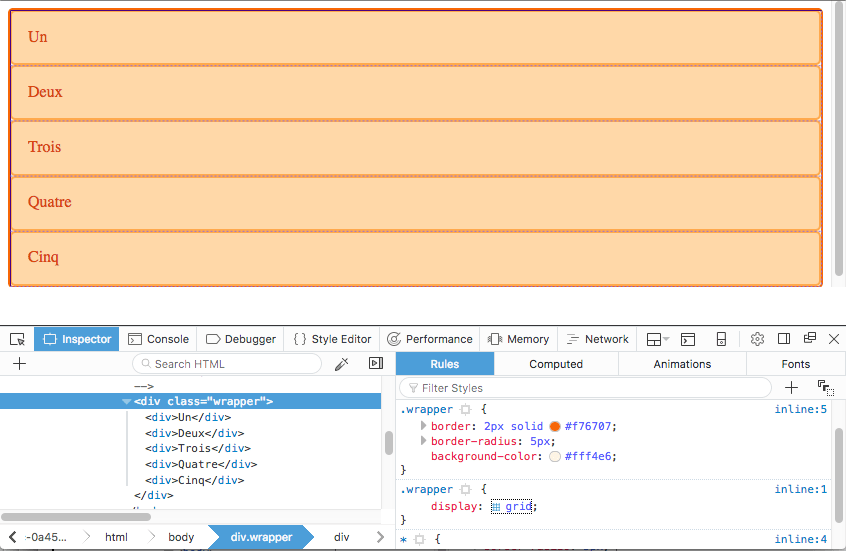The image size is (846, 551).
Task: Select the body breadcrumb
Action: click(x=181, y=537)
